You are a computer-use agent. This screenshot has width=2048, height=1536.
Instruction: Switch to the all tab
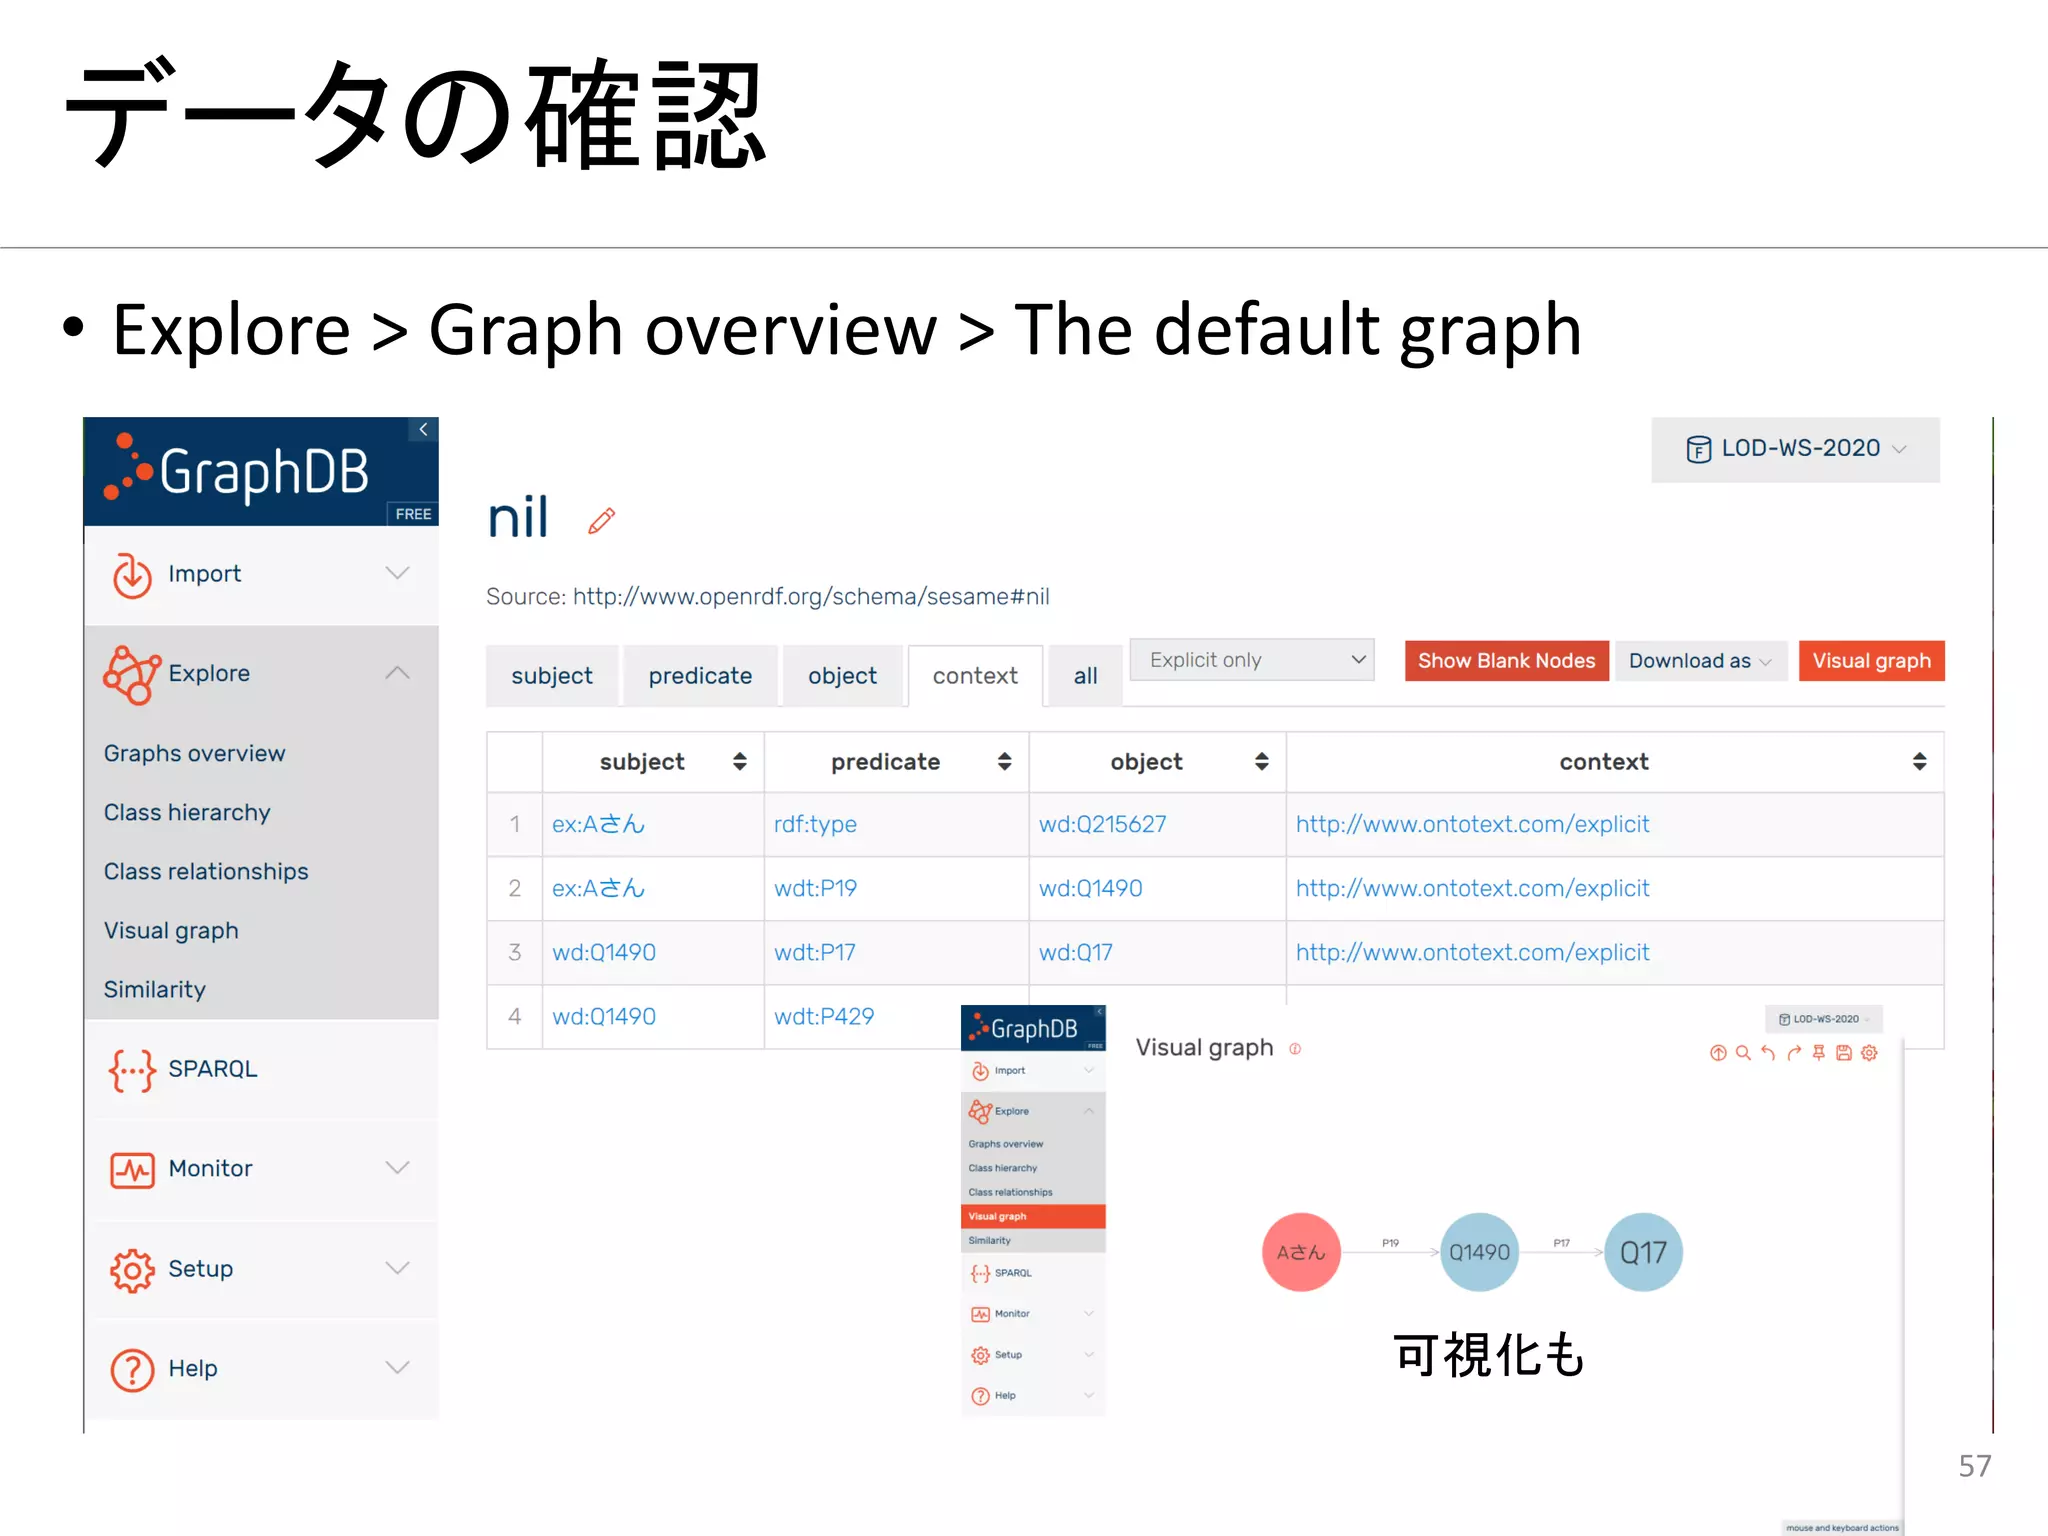tap(1085, 676)
